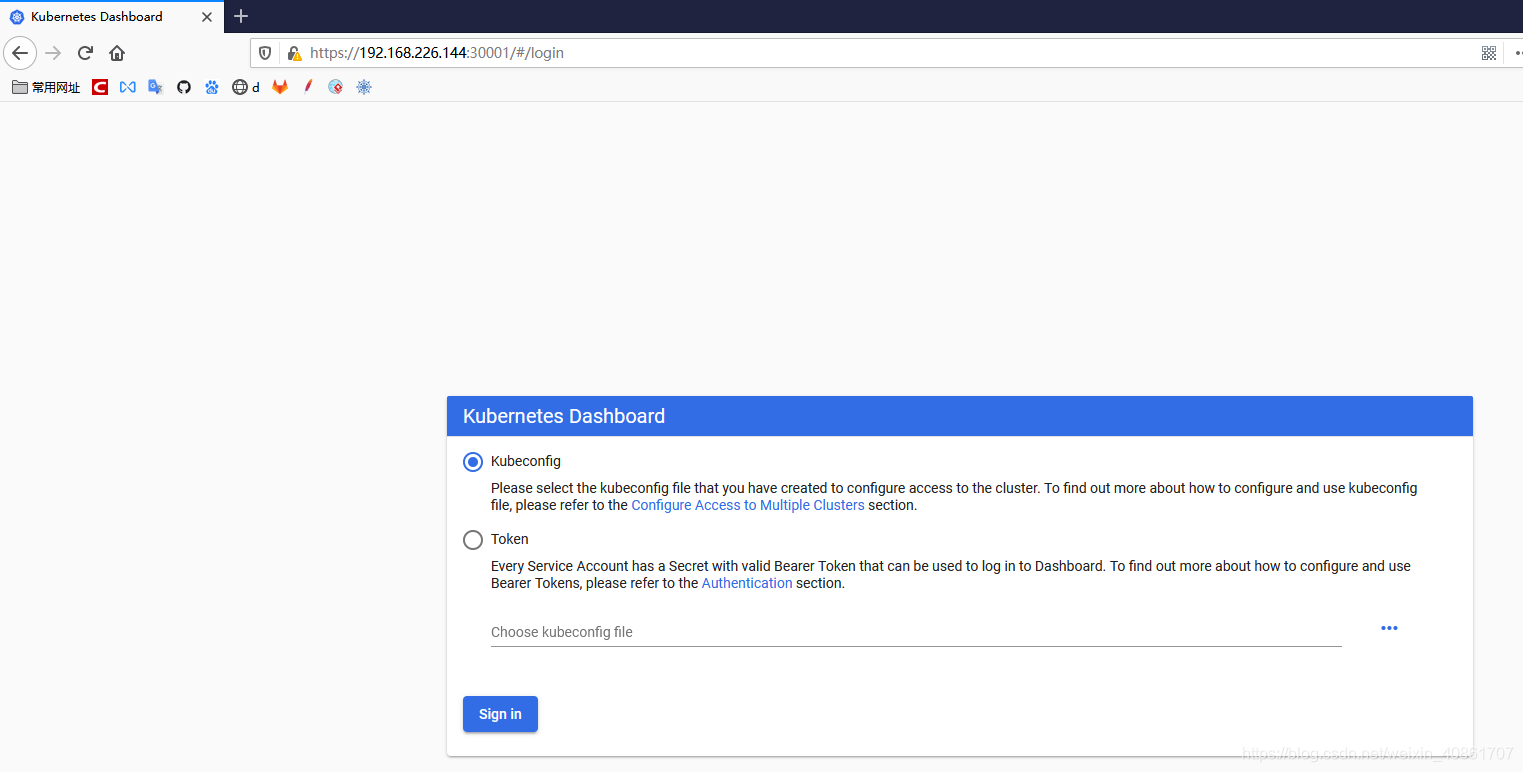Click the Choose kubeconfig file field
1523x772 pixels.
(916, 632)
